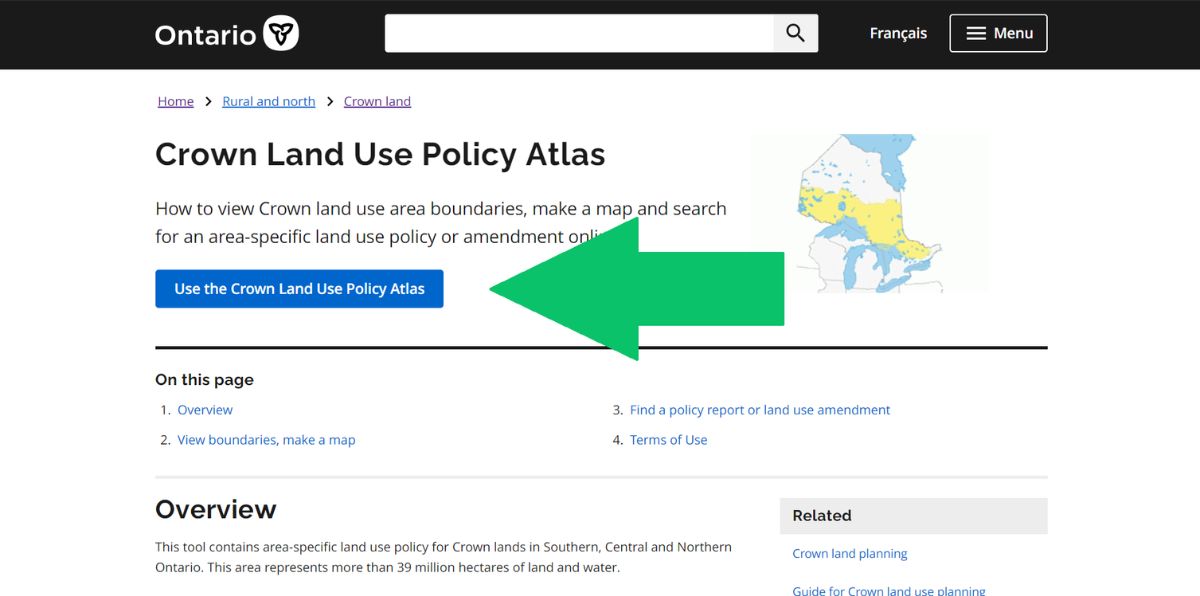
Task: Focus the site search input field
Action: coord(579,33)
